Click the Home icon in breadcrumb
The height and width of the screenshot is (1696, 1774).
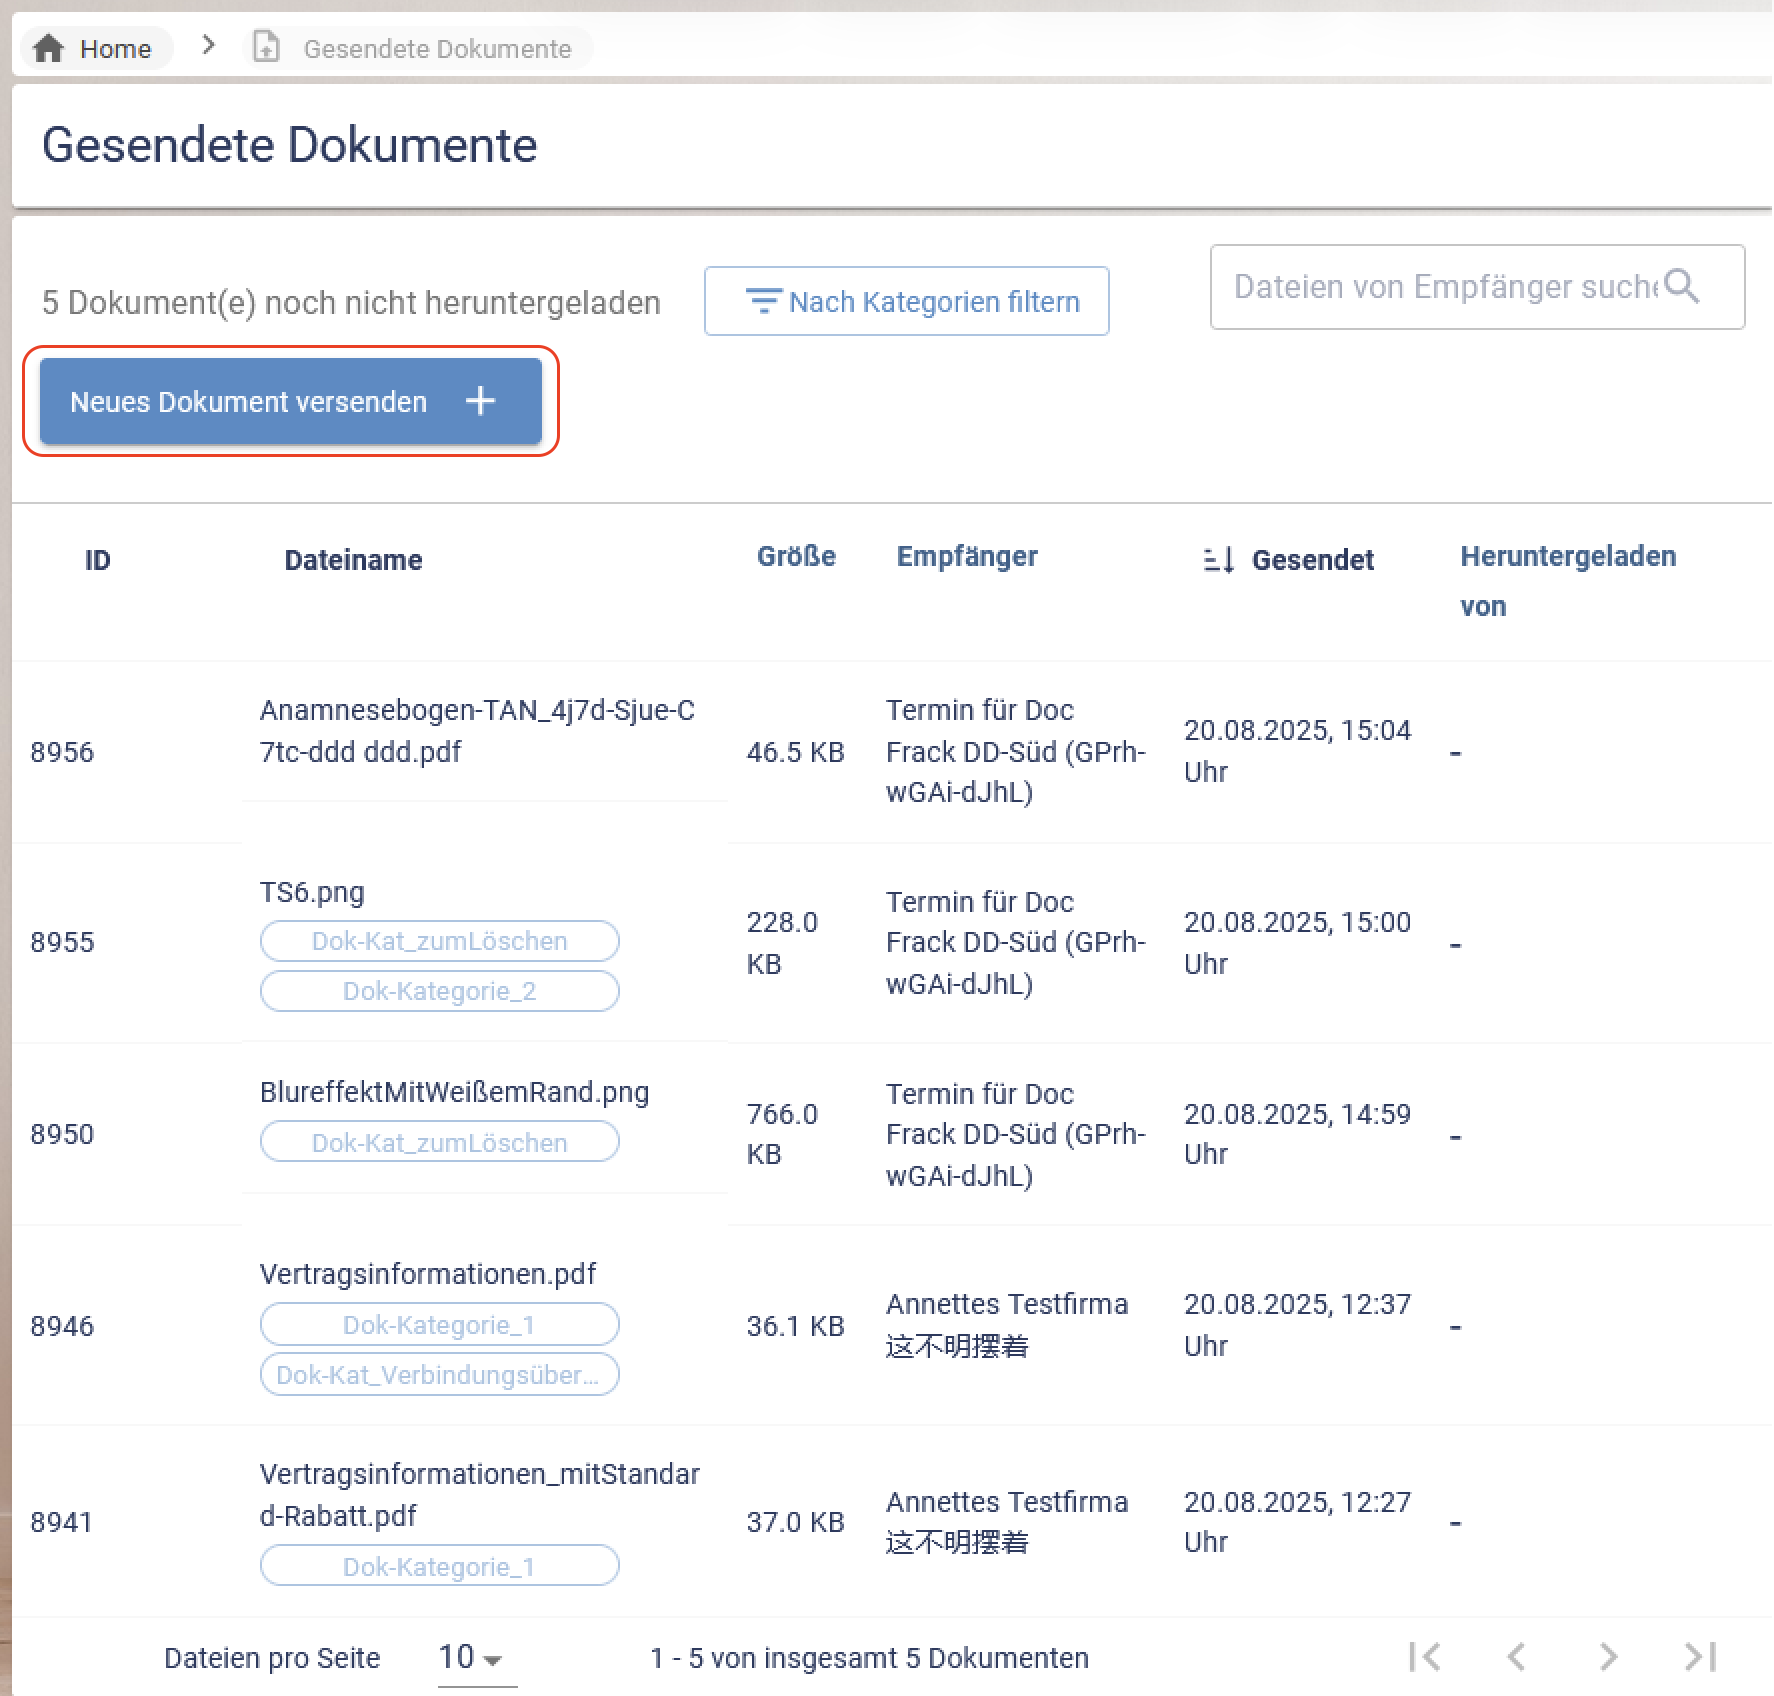coord(48,48)
